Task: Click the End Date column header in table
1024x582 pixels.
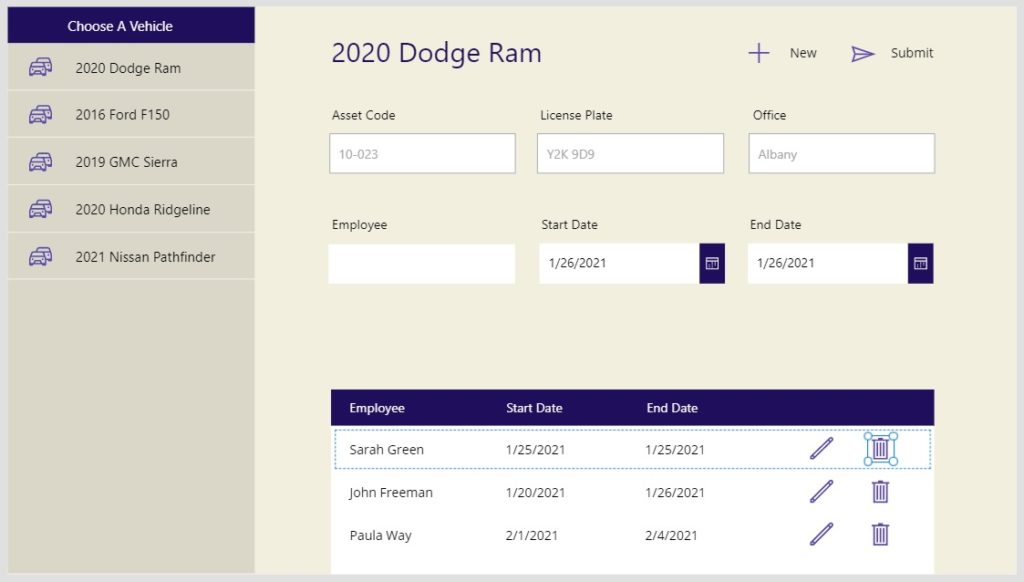Action: click(x=672, y=408)
